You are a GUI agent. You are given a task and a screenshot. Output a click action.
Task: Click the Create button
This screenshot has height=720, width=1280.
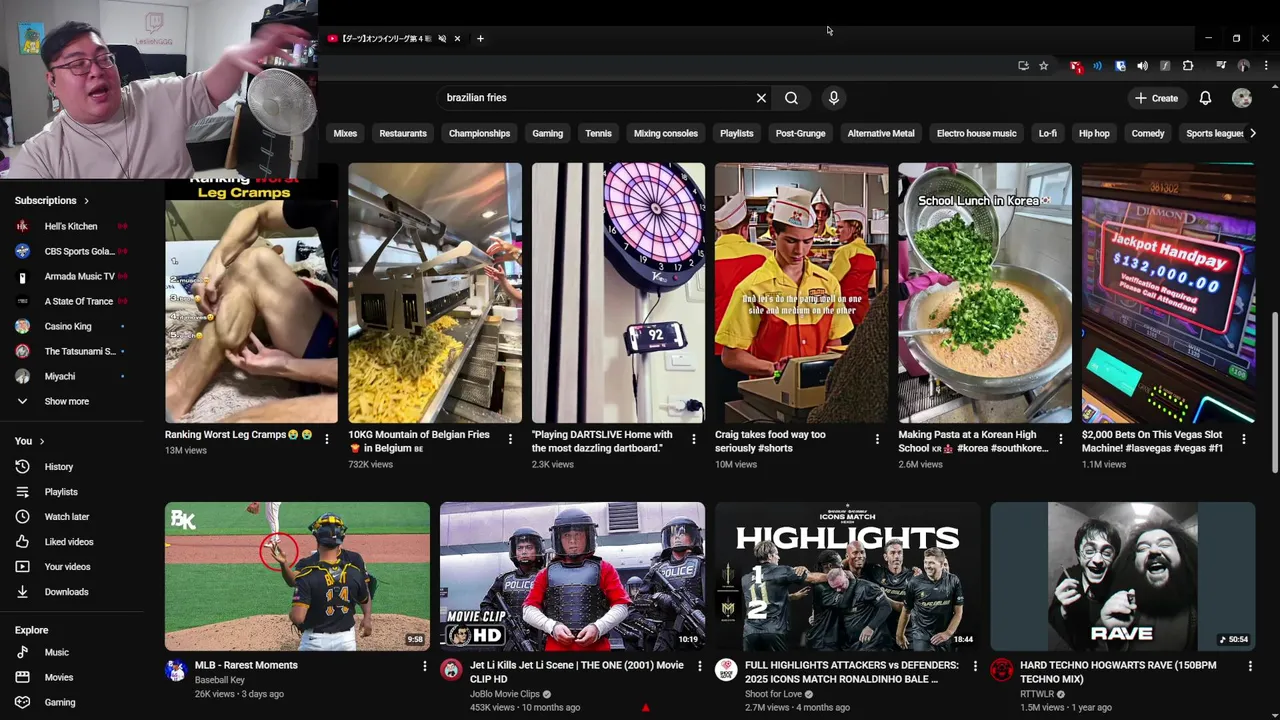click(1156, 98)
